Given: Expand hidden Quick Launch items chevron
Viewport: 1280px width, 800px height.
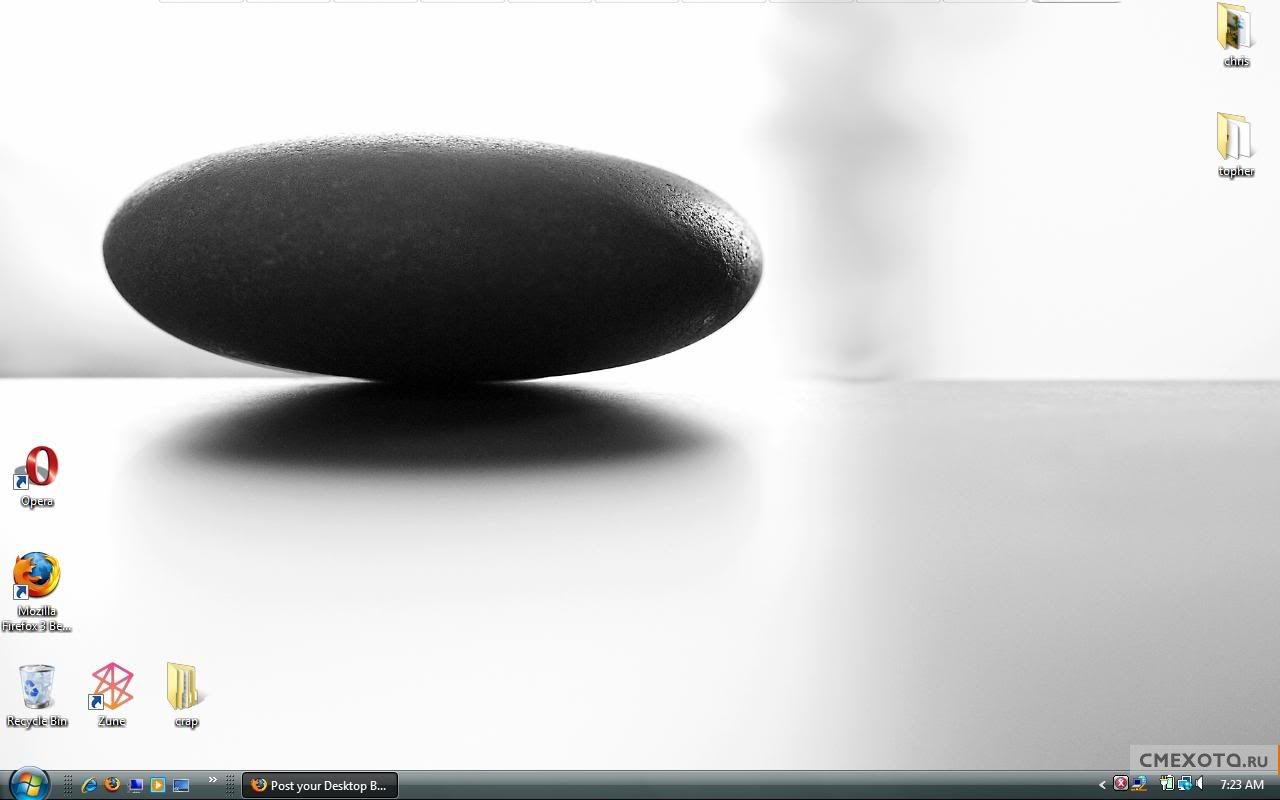Looking at the screenshot, I should (x=212, y=780).
